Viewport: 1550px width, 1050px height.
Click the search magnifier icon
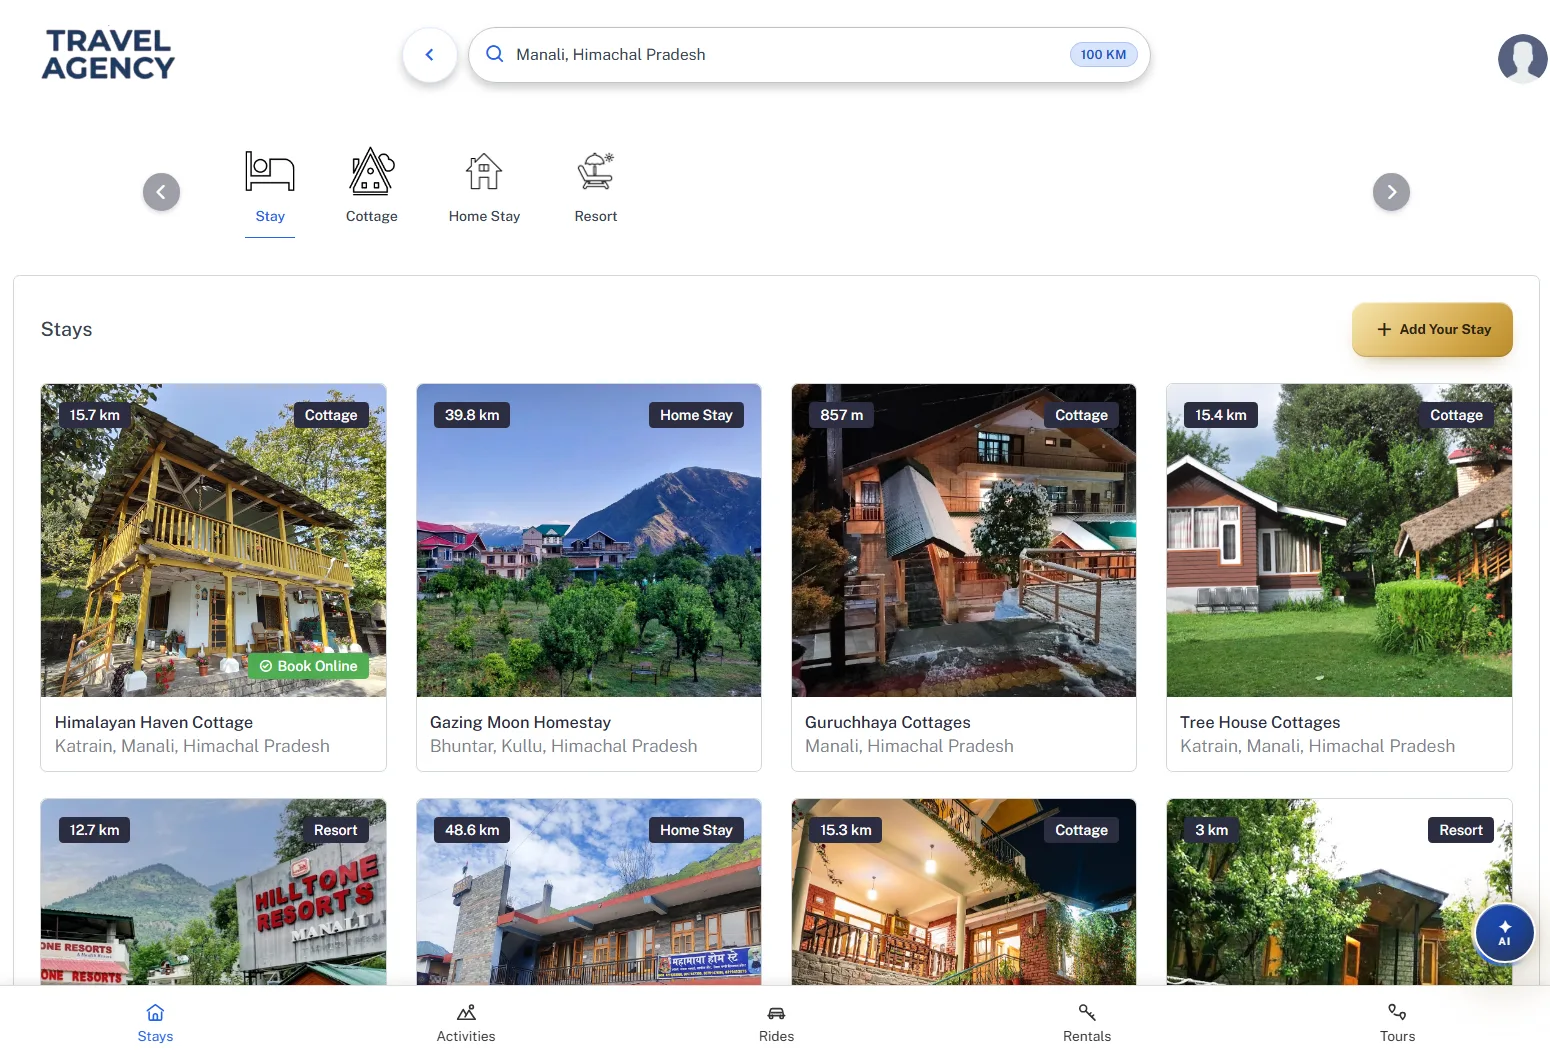(494, 54)
